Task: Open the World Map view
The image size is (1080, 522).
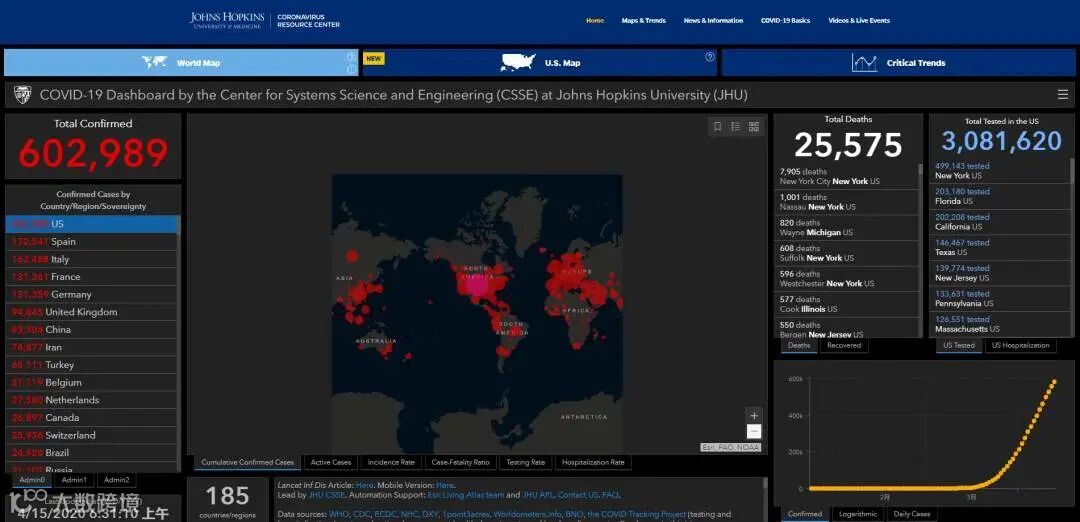Action: pyautogui.click(x=181, y=63)
